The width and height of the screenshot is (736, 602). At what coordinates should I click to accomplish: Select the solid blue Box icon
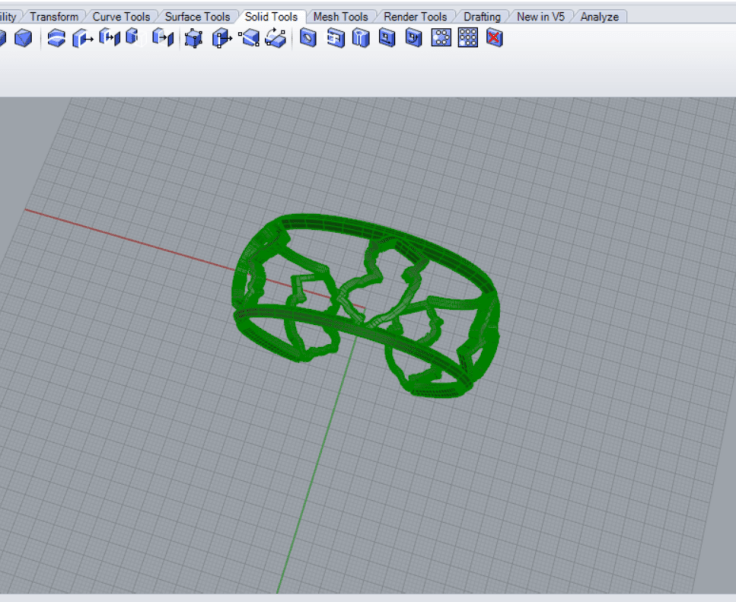coord(23,38)
